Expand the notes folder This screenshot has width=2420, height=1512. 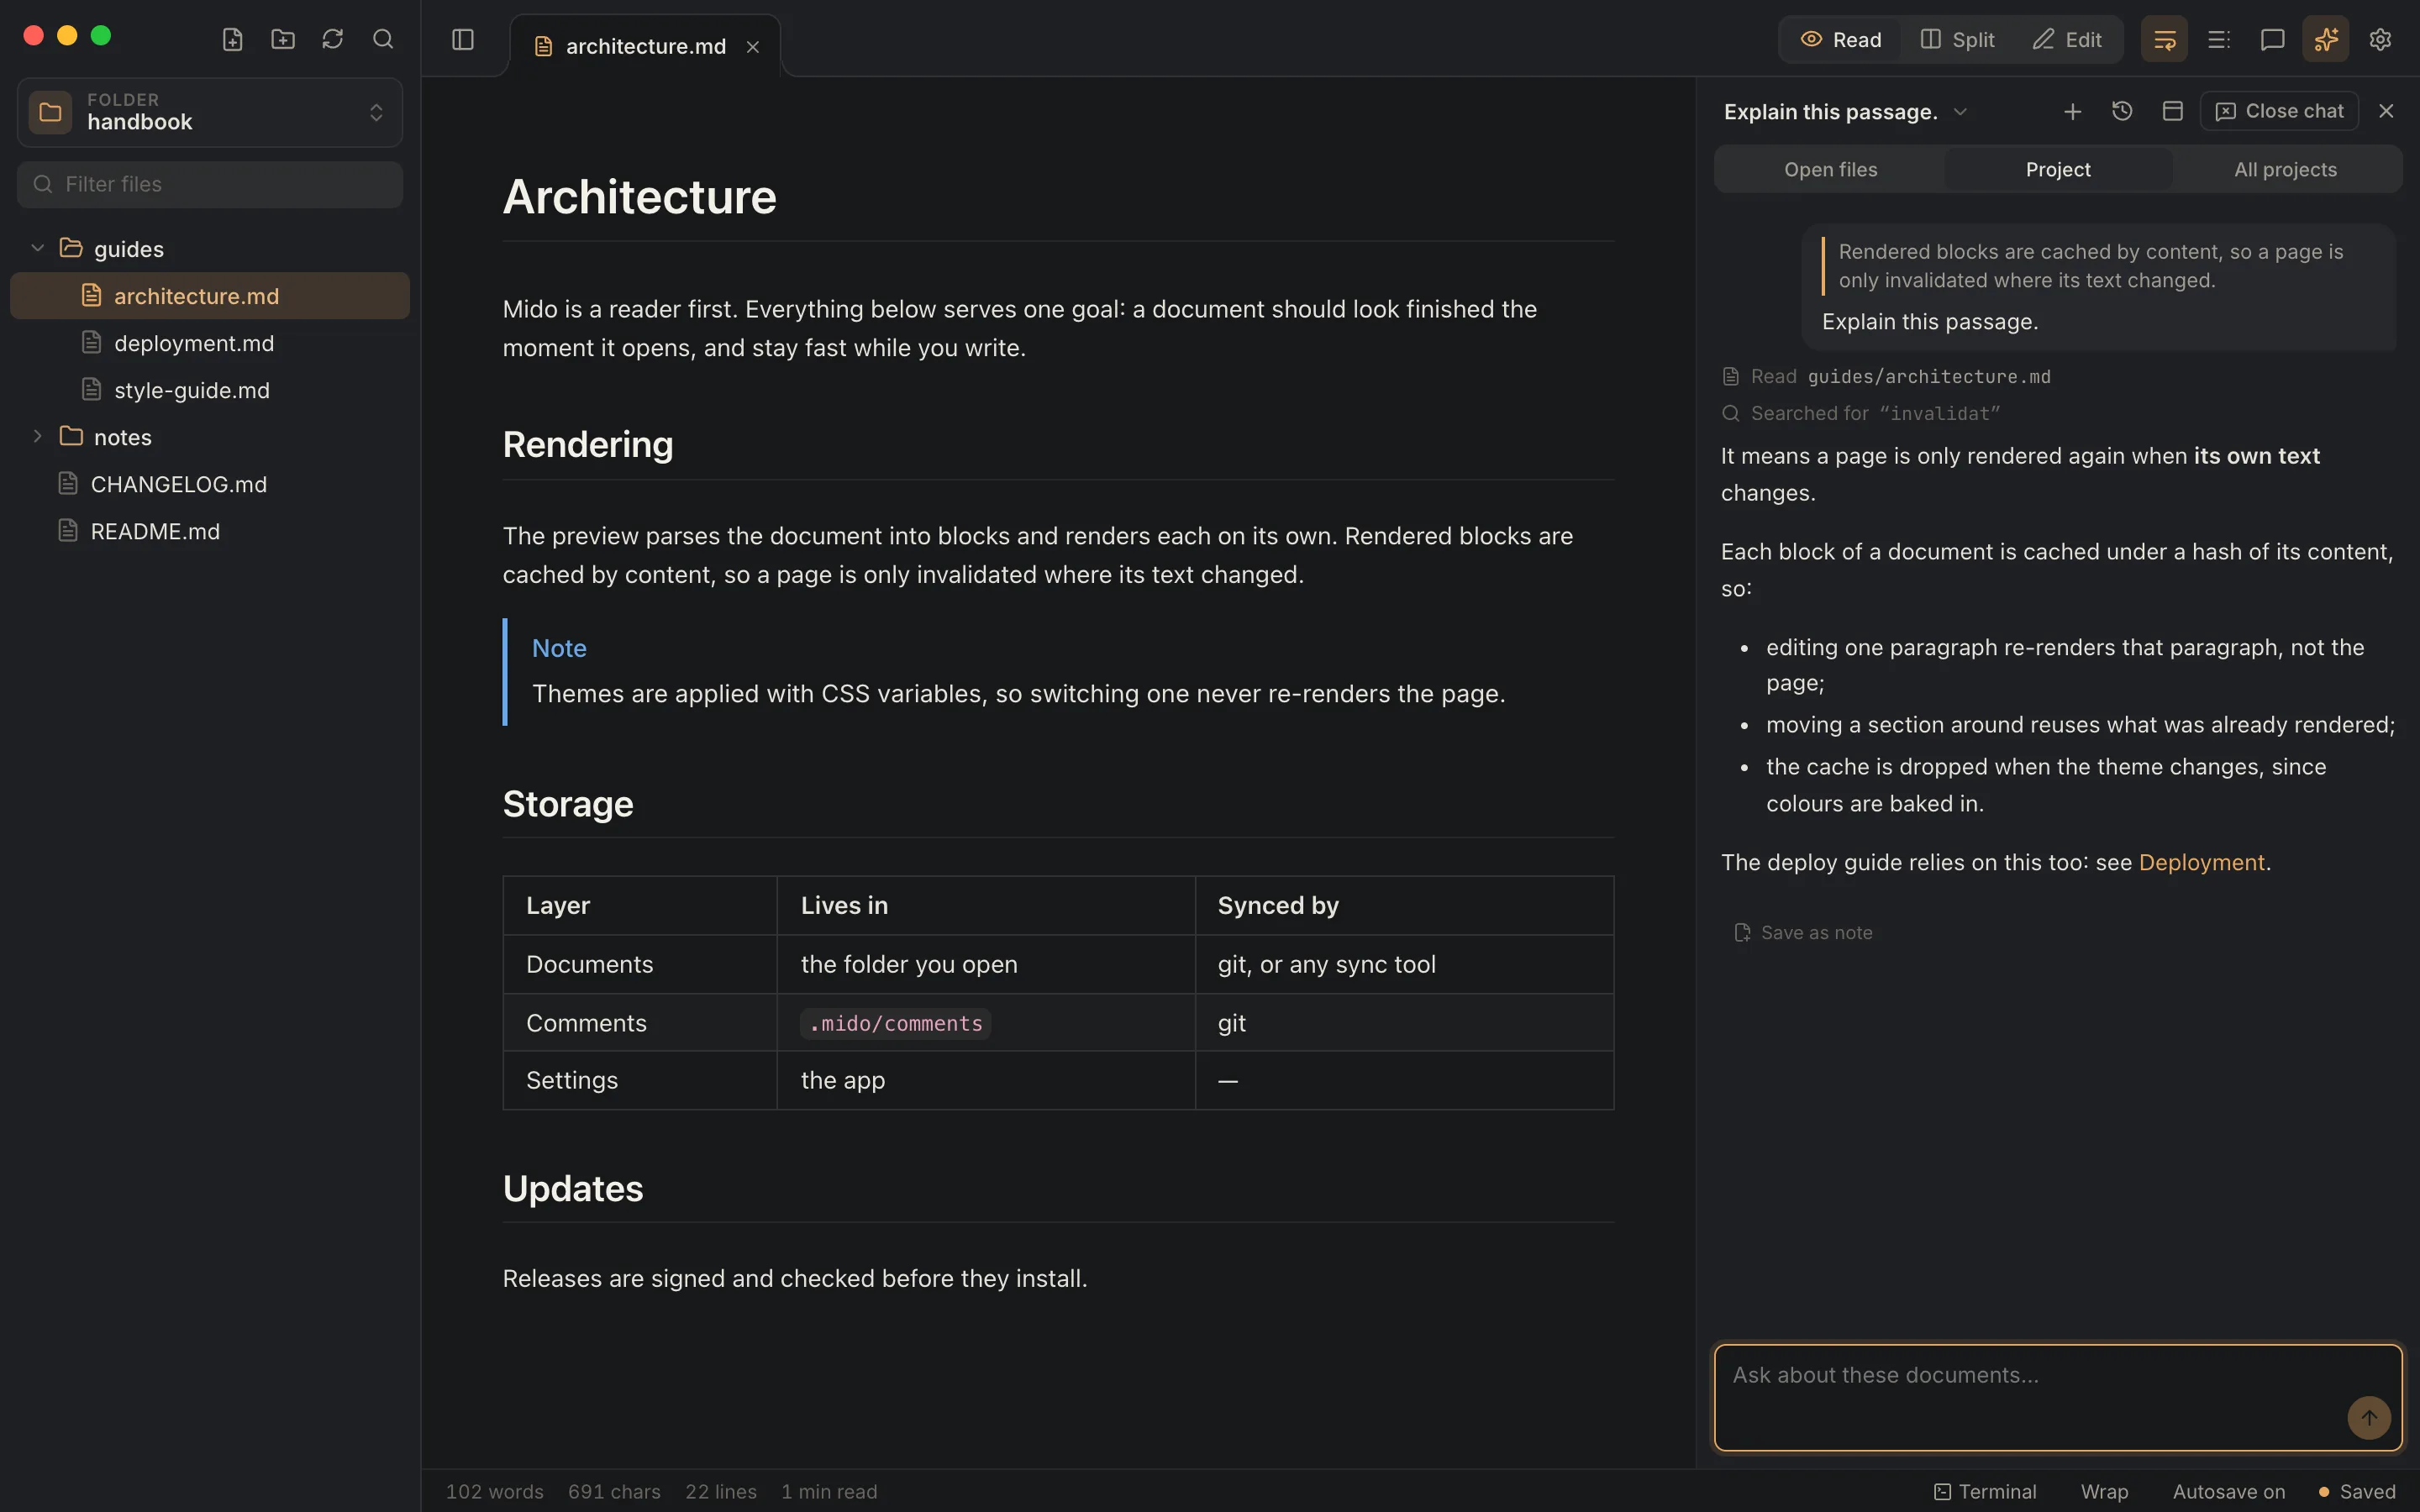click(x=37, y=436)
